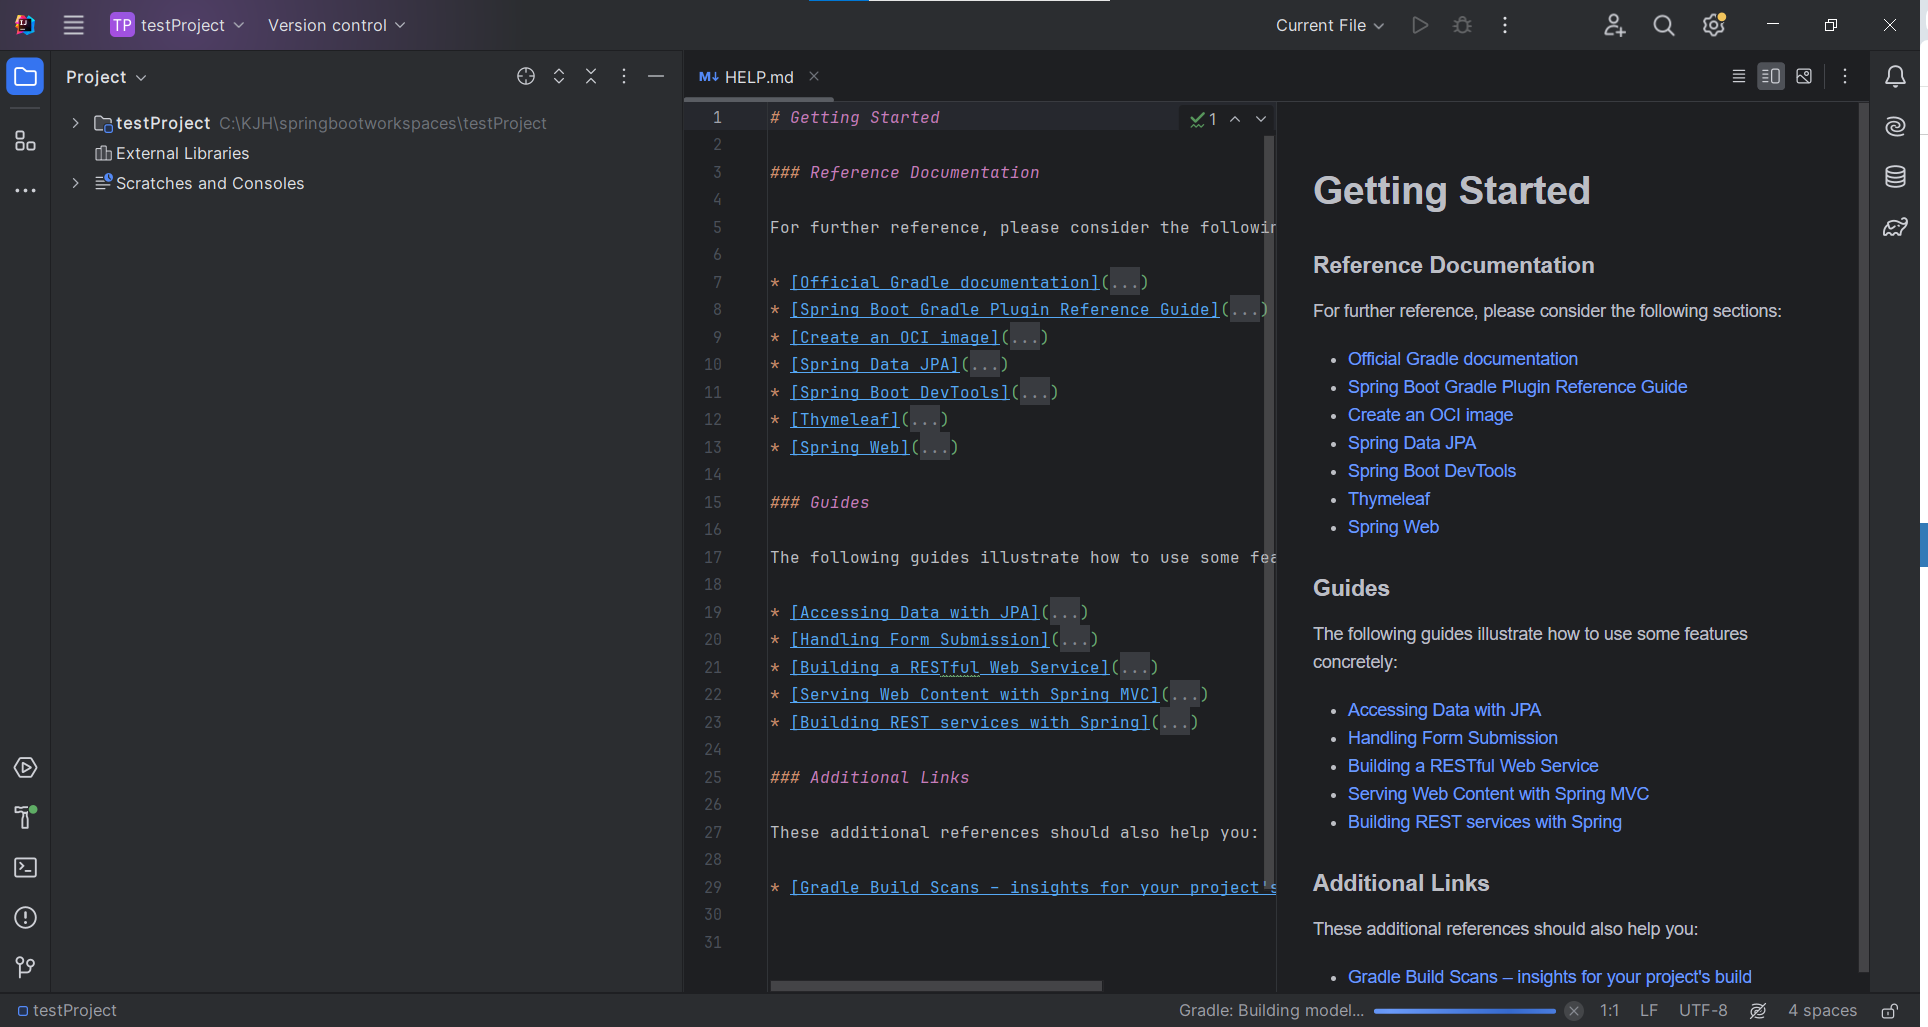Cancel the Gradle building model task
Screen dimensions: 1928x1027
(1574, 1011)
